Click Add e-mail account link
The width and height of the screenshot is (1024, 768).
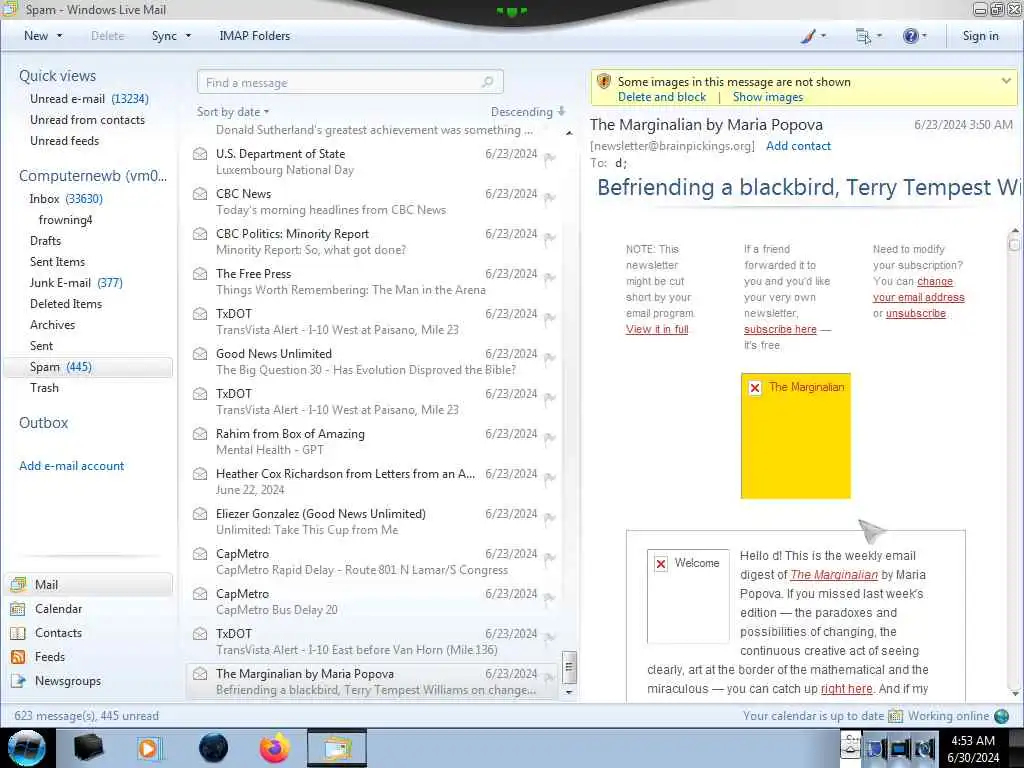click(x=71, y=466)
